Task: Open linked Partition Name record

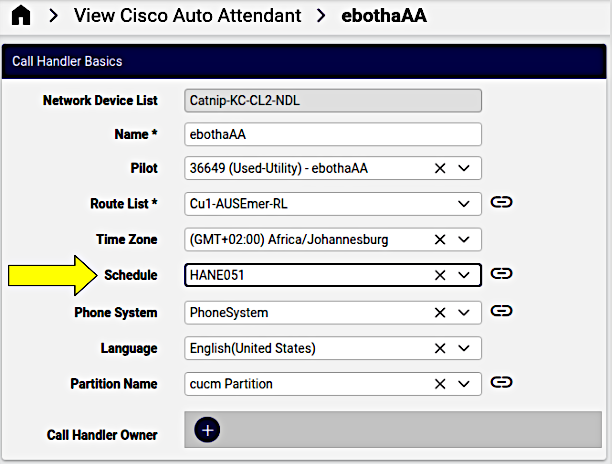Action: coord(501,382)
